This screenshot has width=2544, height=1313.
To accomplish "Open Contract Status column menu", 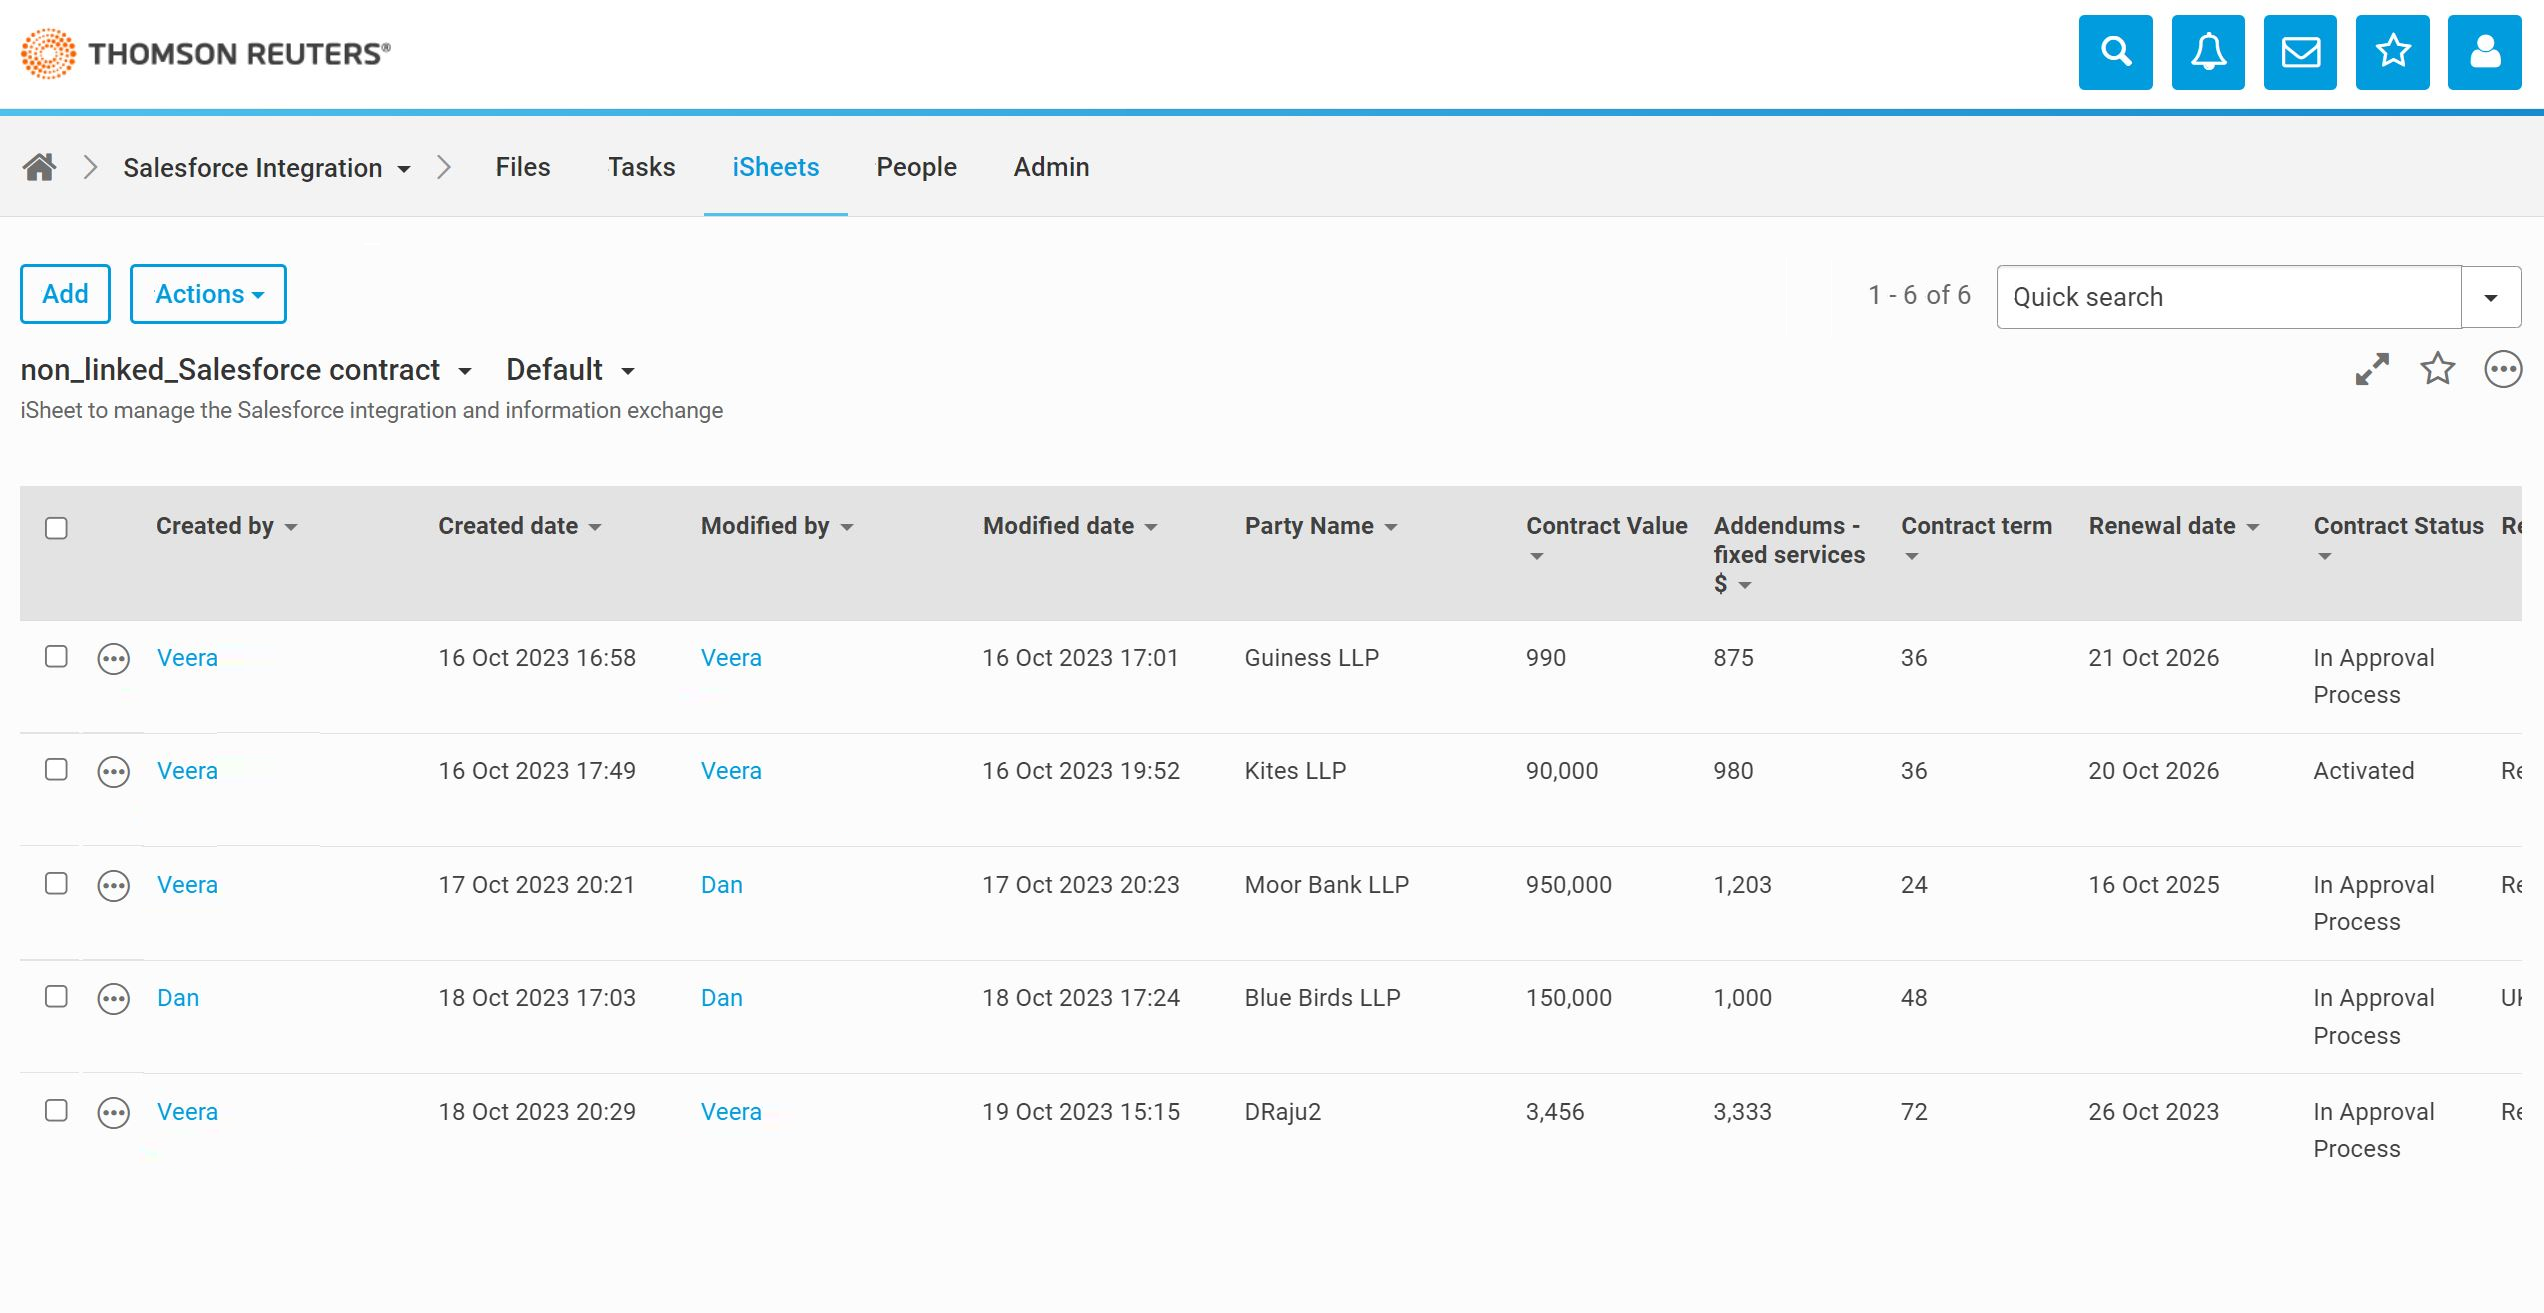I will pyautogui.click(x=2325, y=556).
